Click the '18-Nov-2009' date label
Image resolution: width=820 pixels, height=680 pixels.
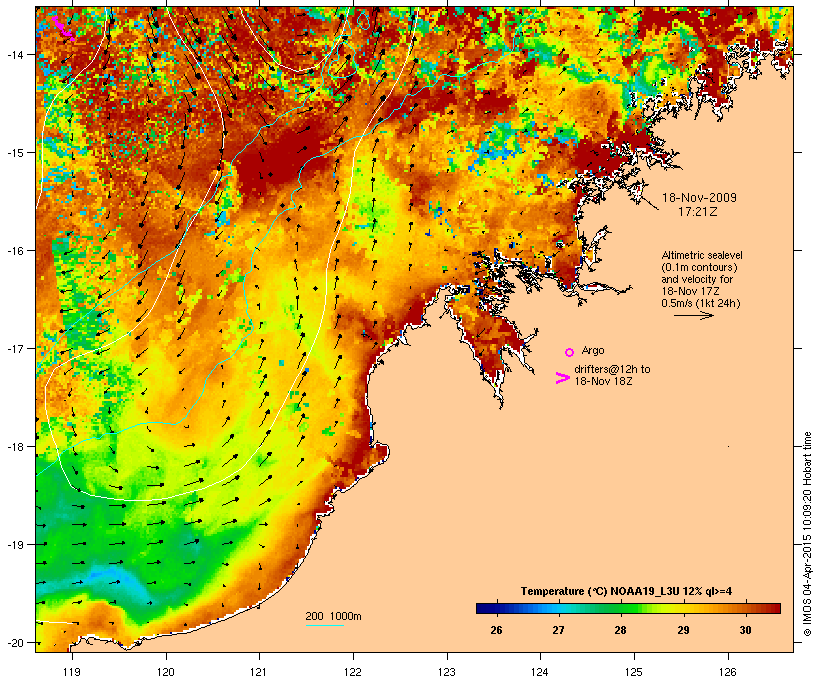coord(699,198)
